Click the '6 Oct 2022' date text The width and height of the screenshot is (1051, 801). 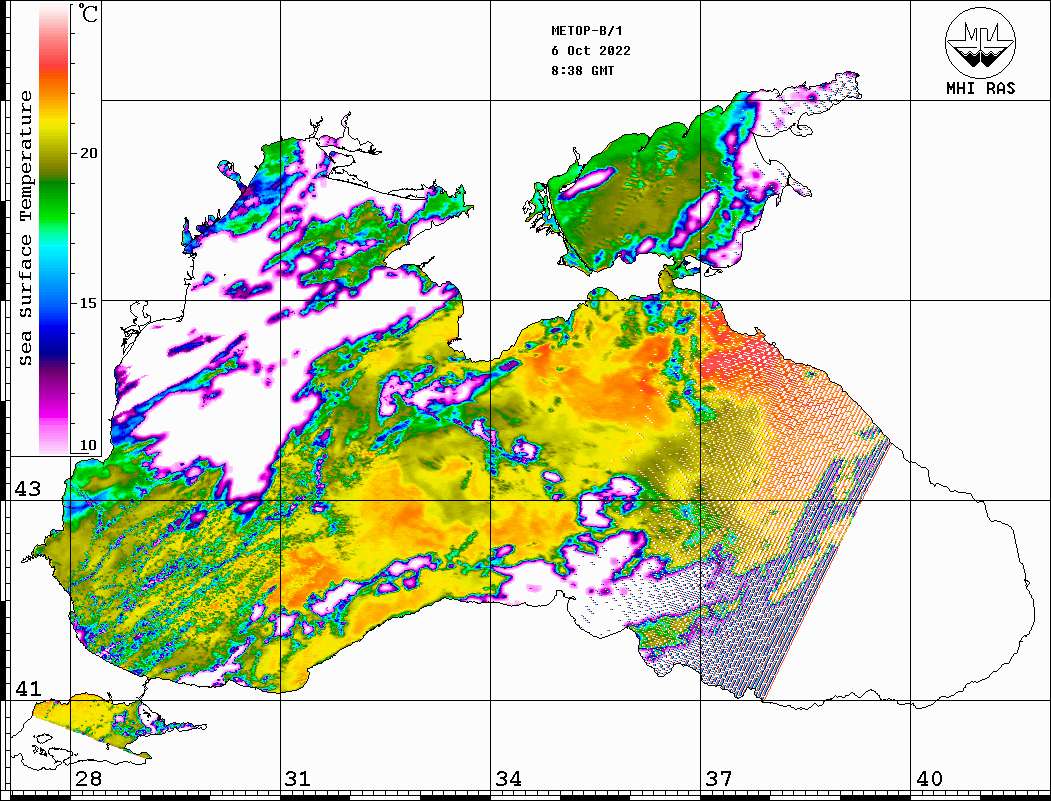(x=591, y=51)
